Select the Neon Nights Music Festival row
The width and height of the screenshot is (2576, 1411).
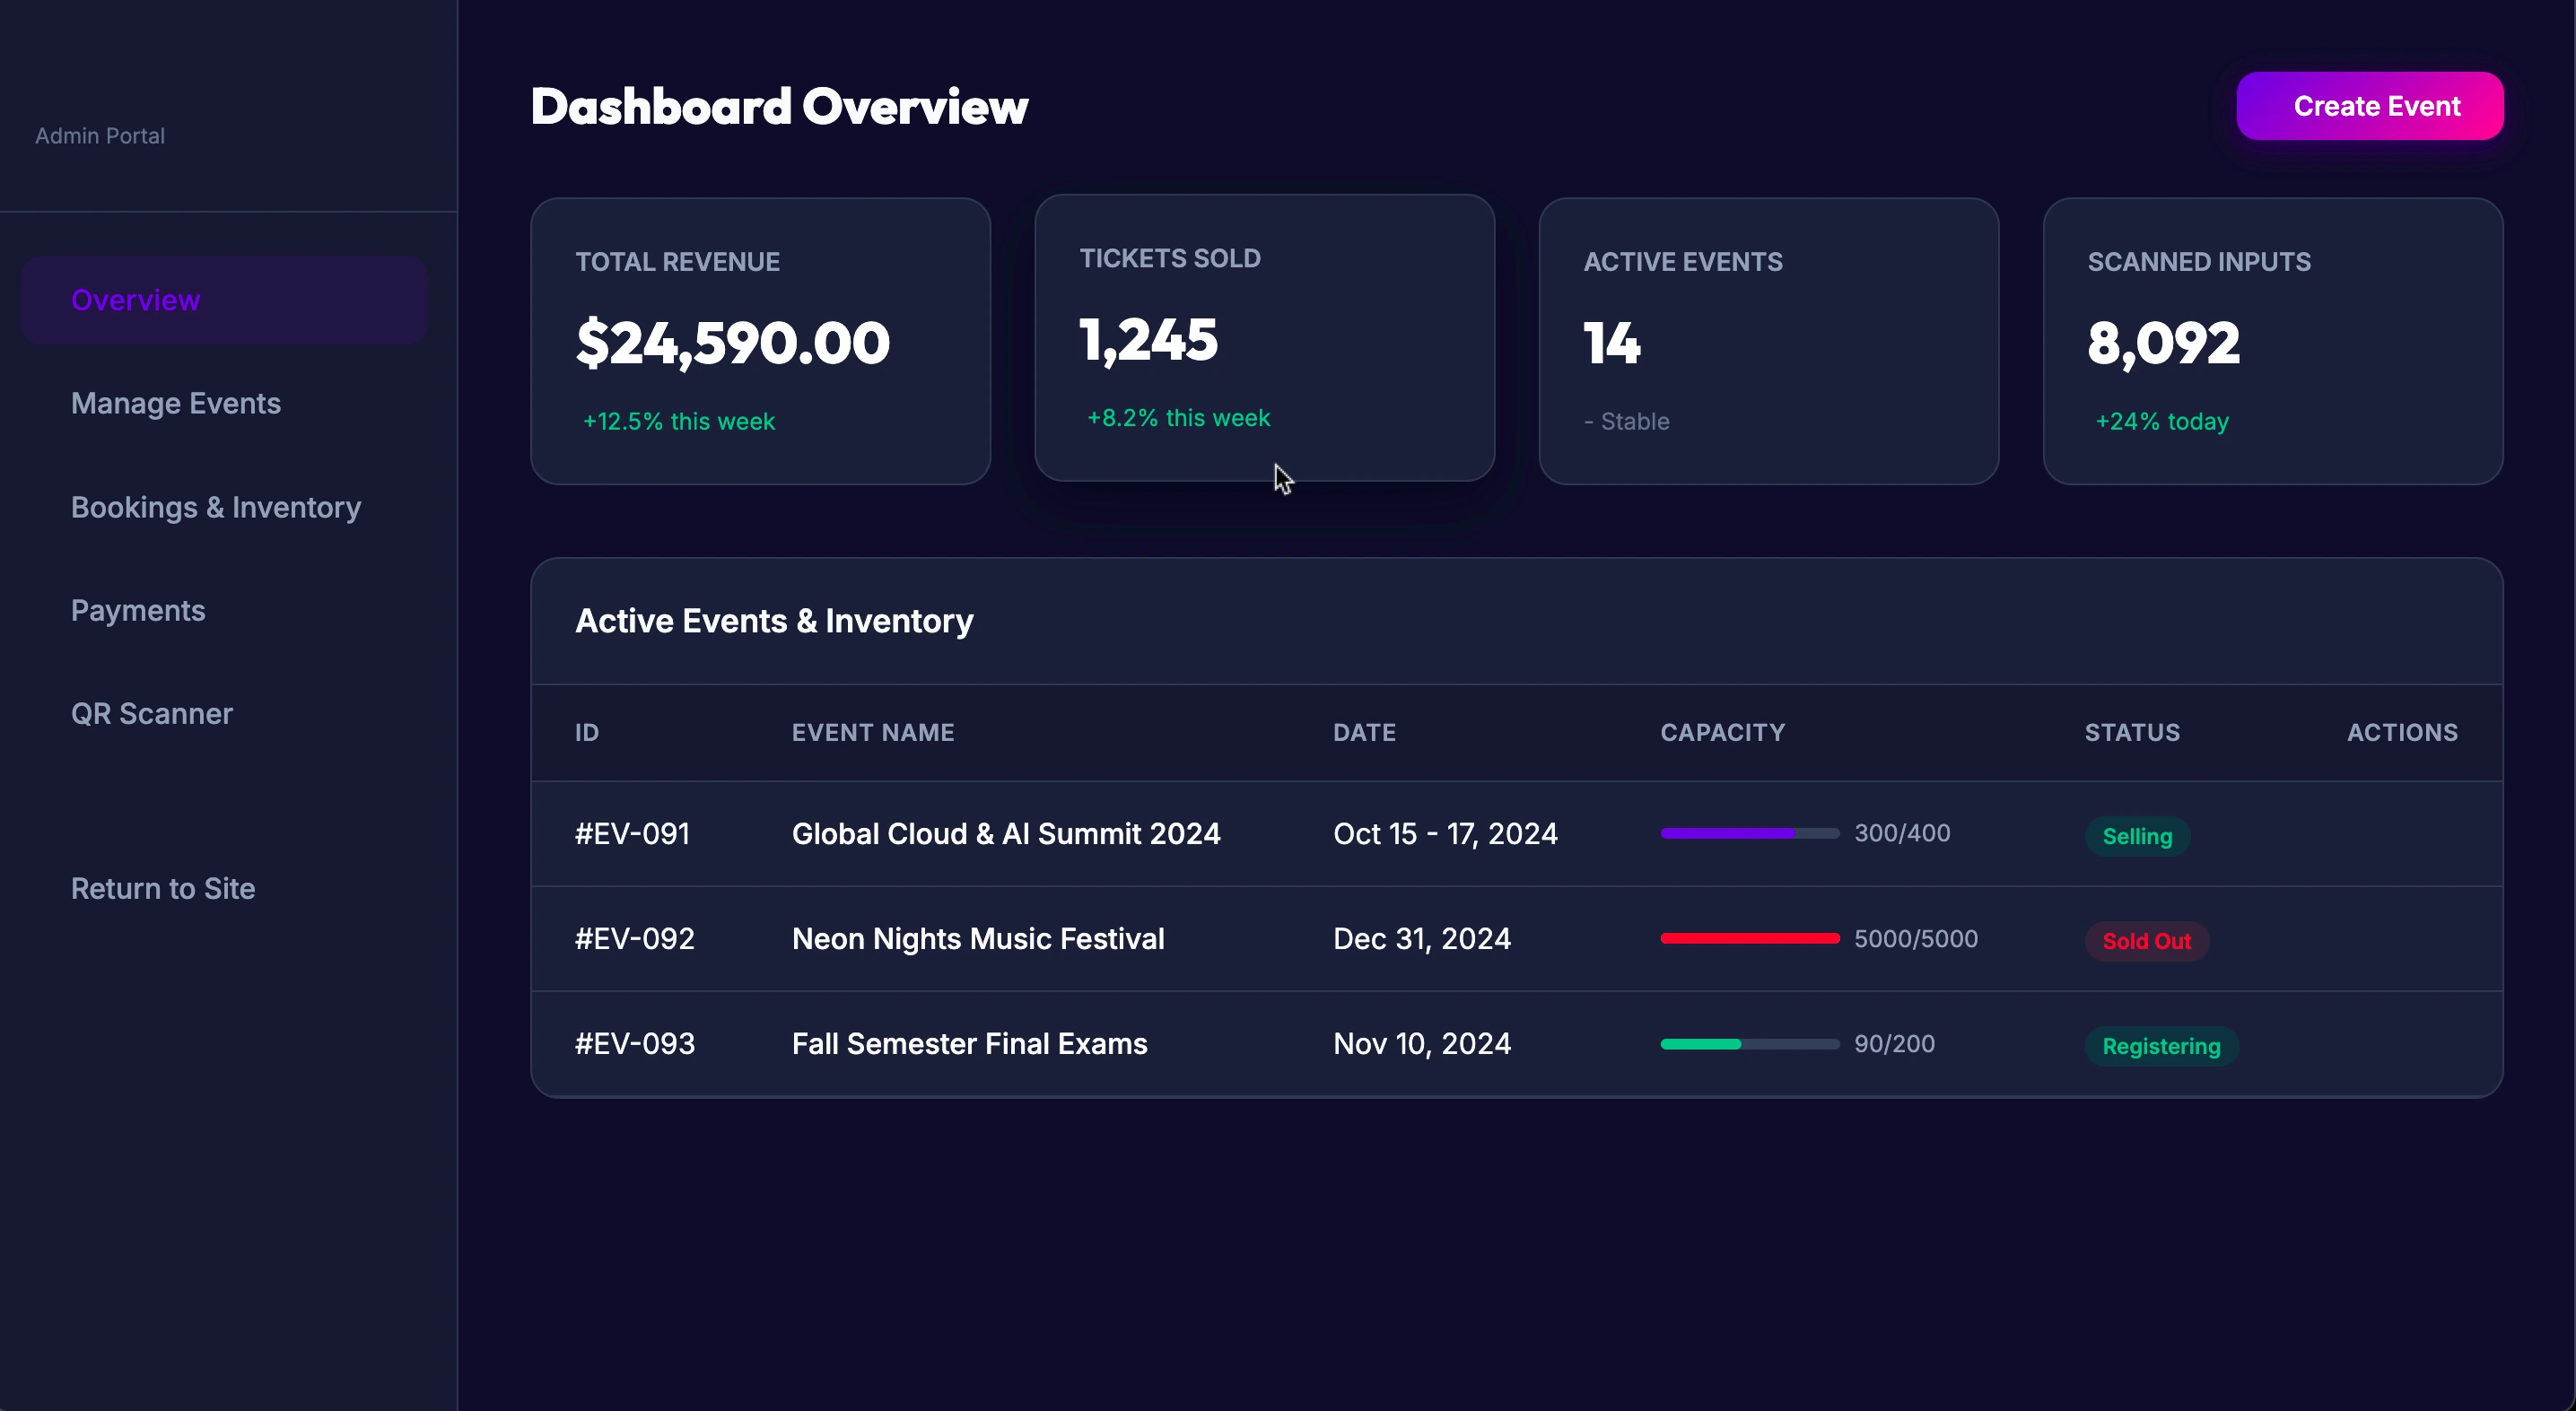[x=978, y=938]
